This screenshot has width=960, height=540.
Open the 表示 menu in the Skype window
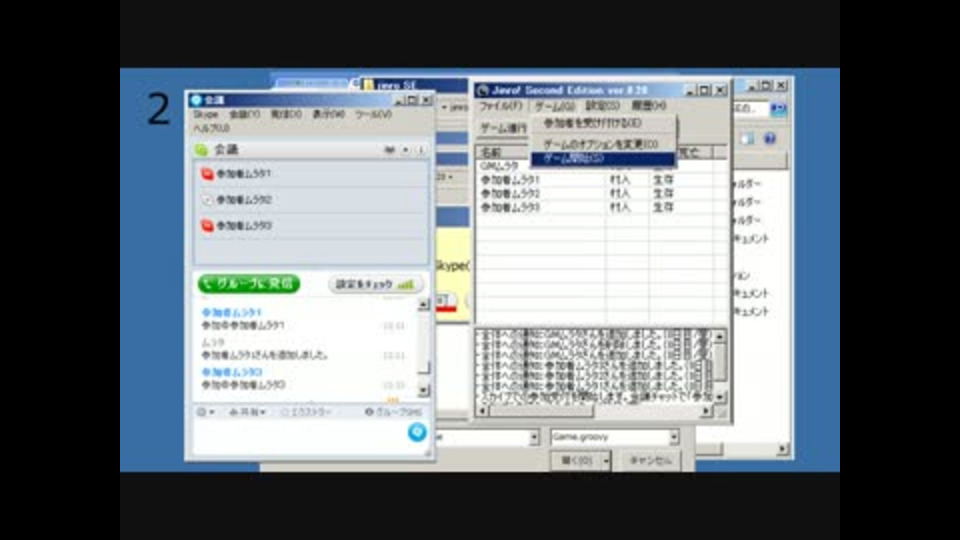point(328,114)
